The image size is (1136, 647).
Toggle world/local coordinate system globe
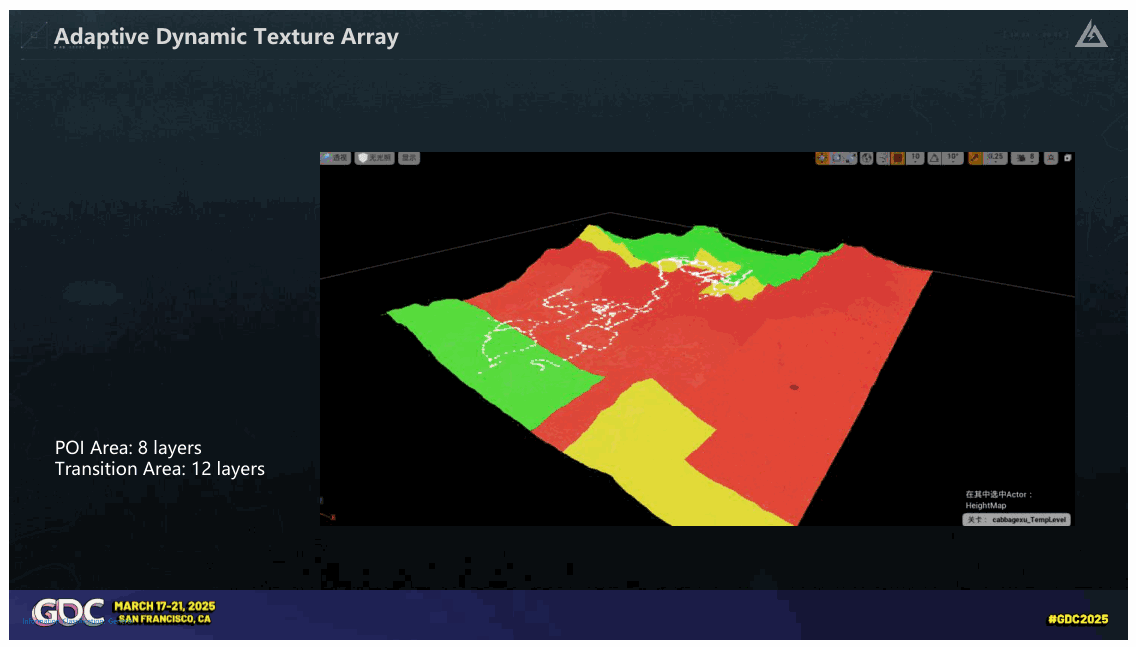click(x=866, y=158)
